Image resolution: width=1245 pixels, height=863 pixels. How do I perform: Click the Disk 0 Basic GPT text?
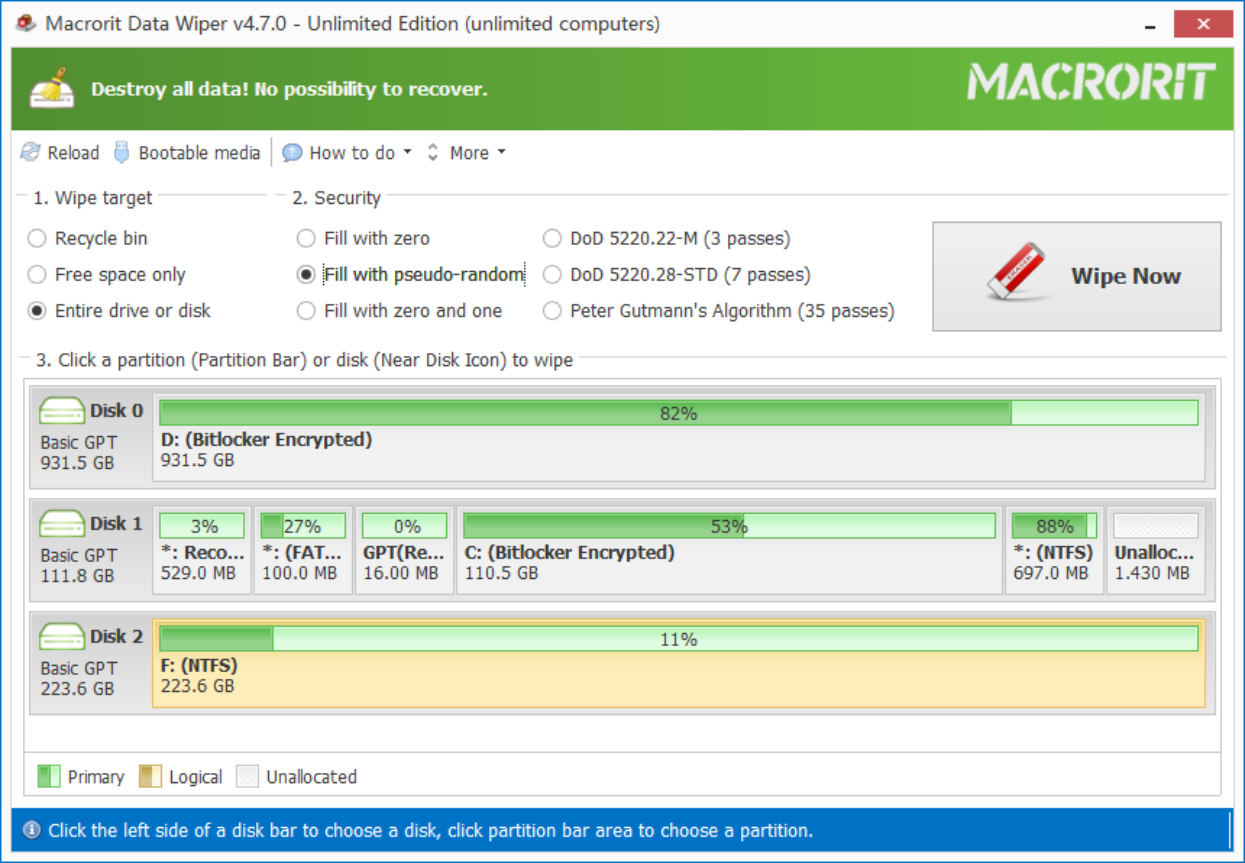78,442
